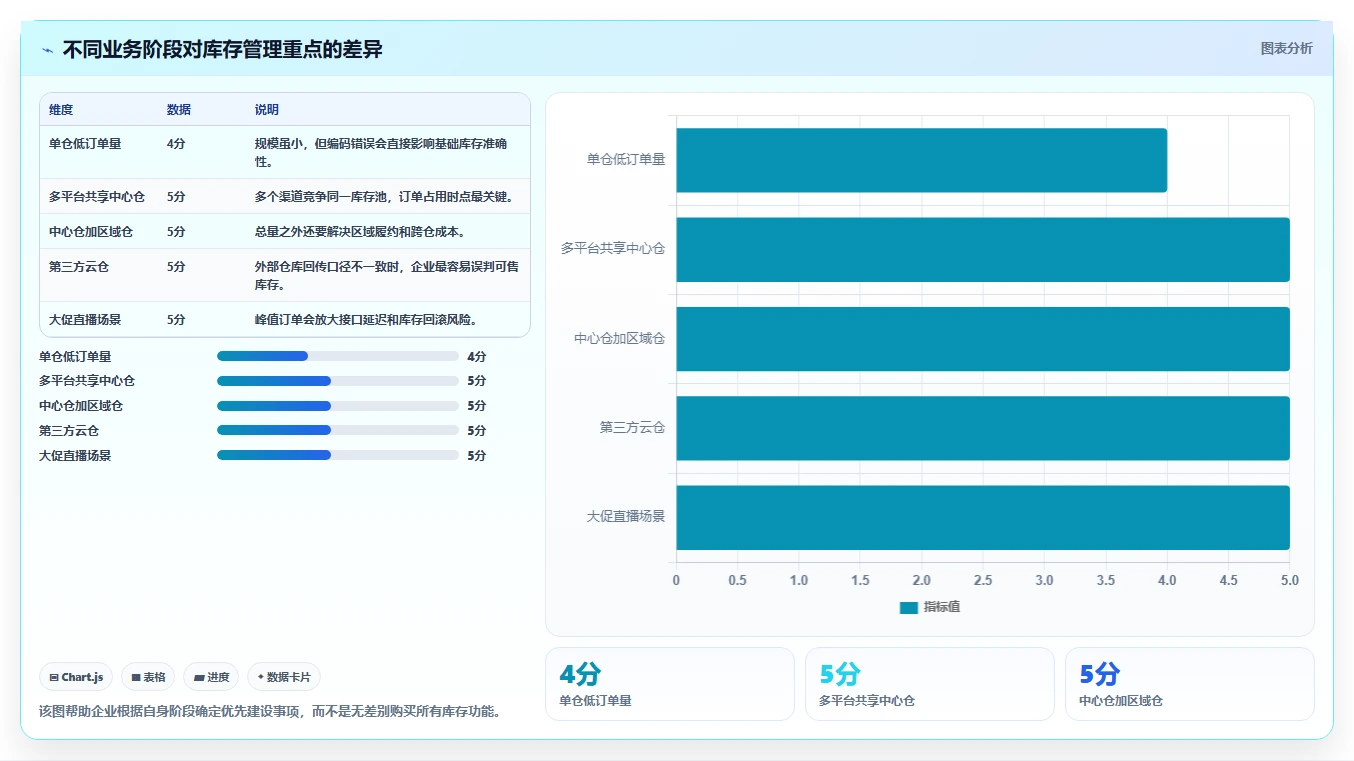
Task: Toggle the 指标值 legend color box
Action: coord(908,608)
